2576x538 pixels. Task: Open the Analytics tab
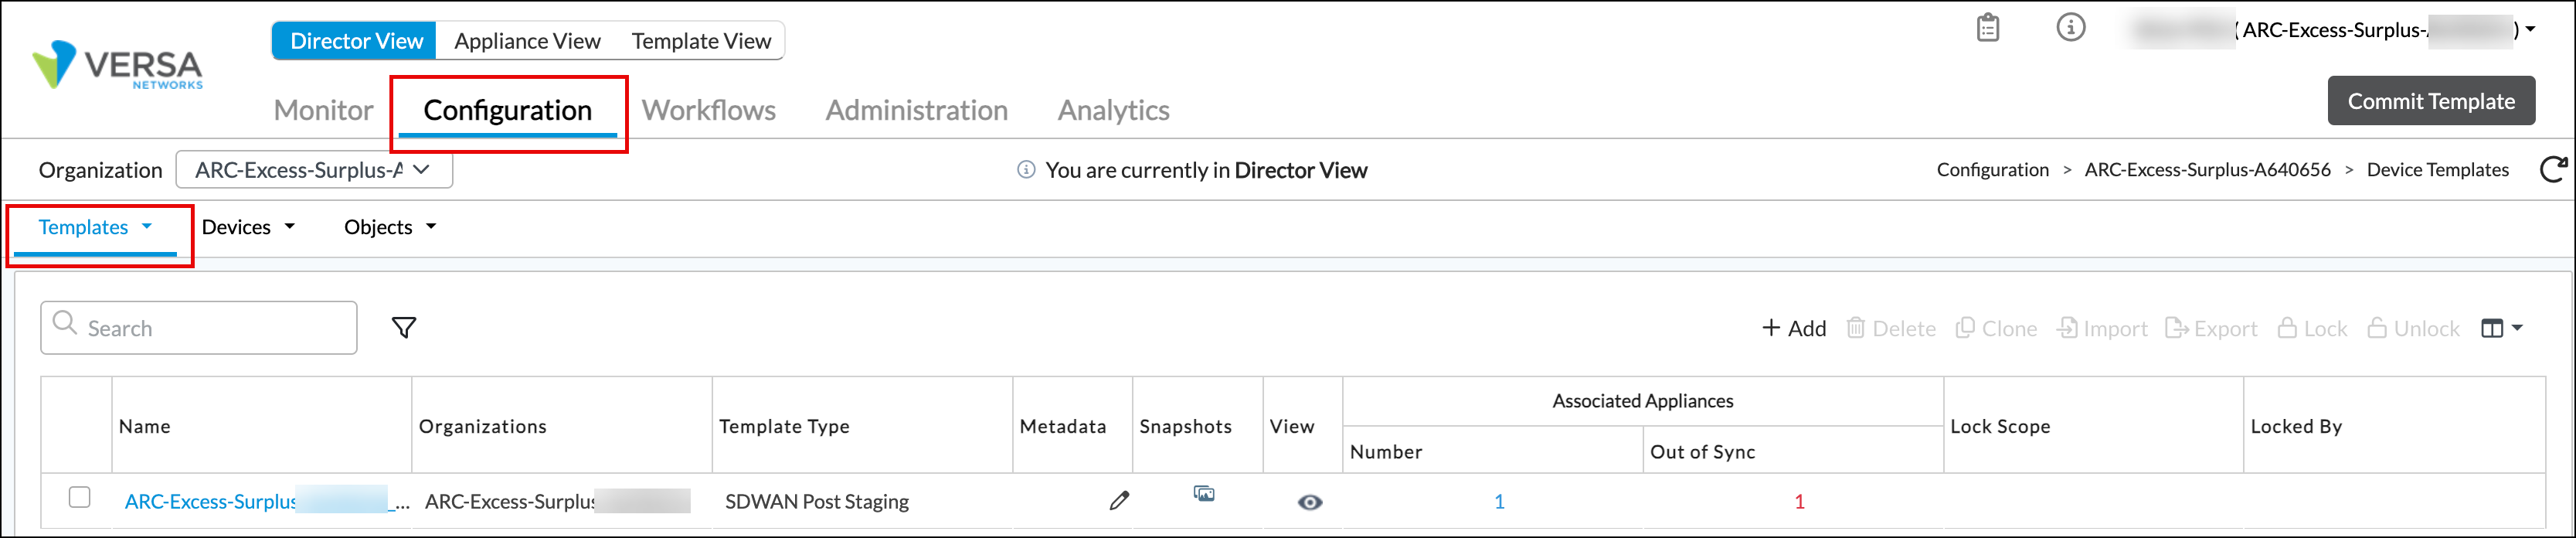tap(1113, 110)
